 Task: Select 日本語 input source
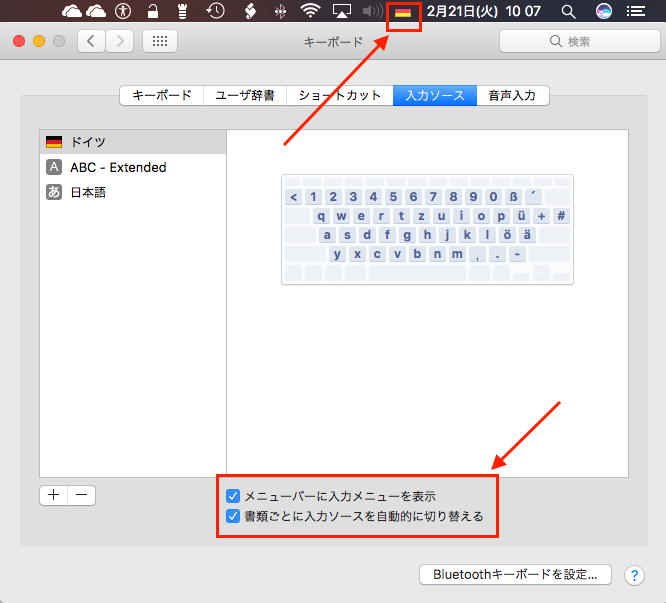tap(133, 192)
